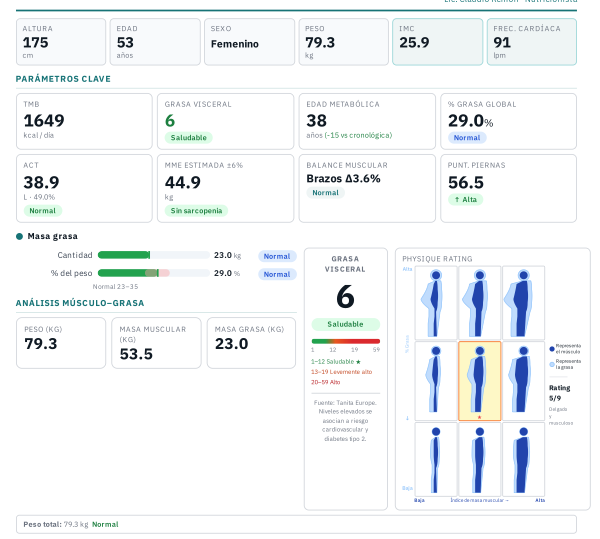Click the "Normal 23–35" range text
This screenshot has height=539, width=600.
click(115, 287)
